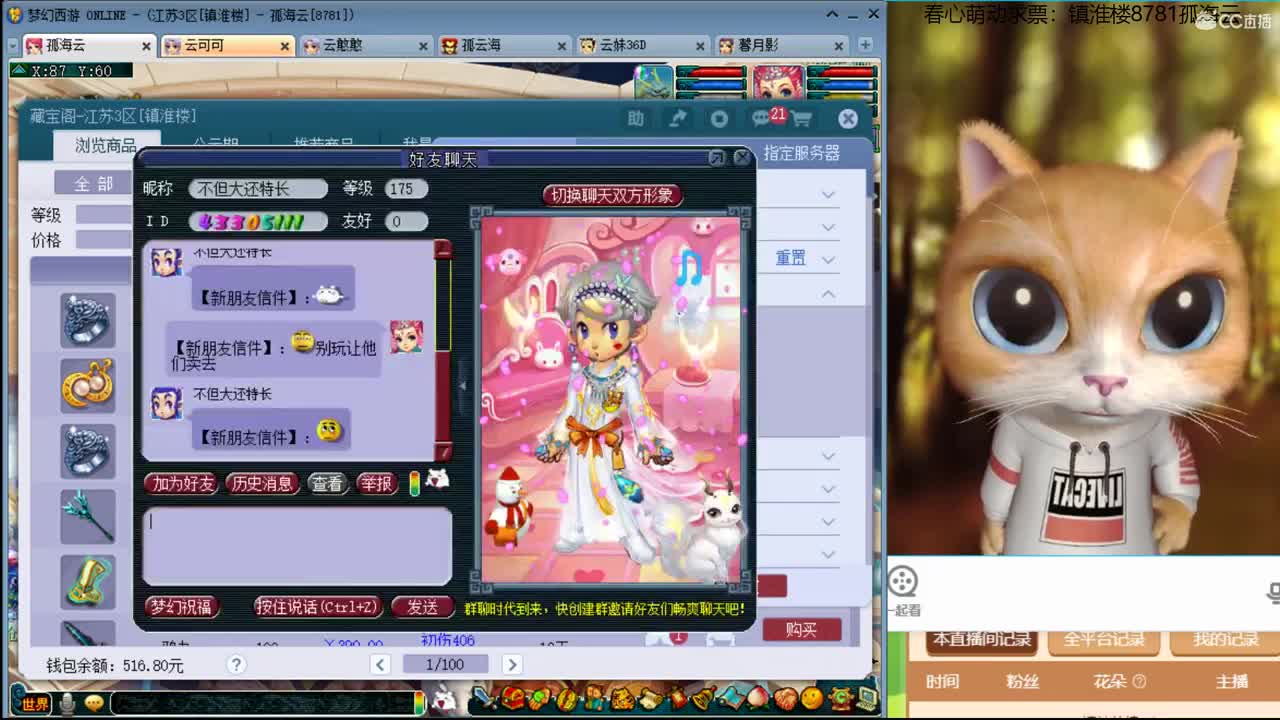Click the 助 helper icon in 藏宝阁
Screen dimensions: 1280x720
(x=636, y=119)
